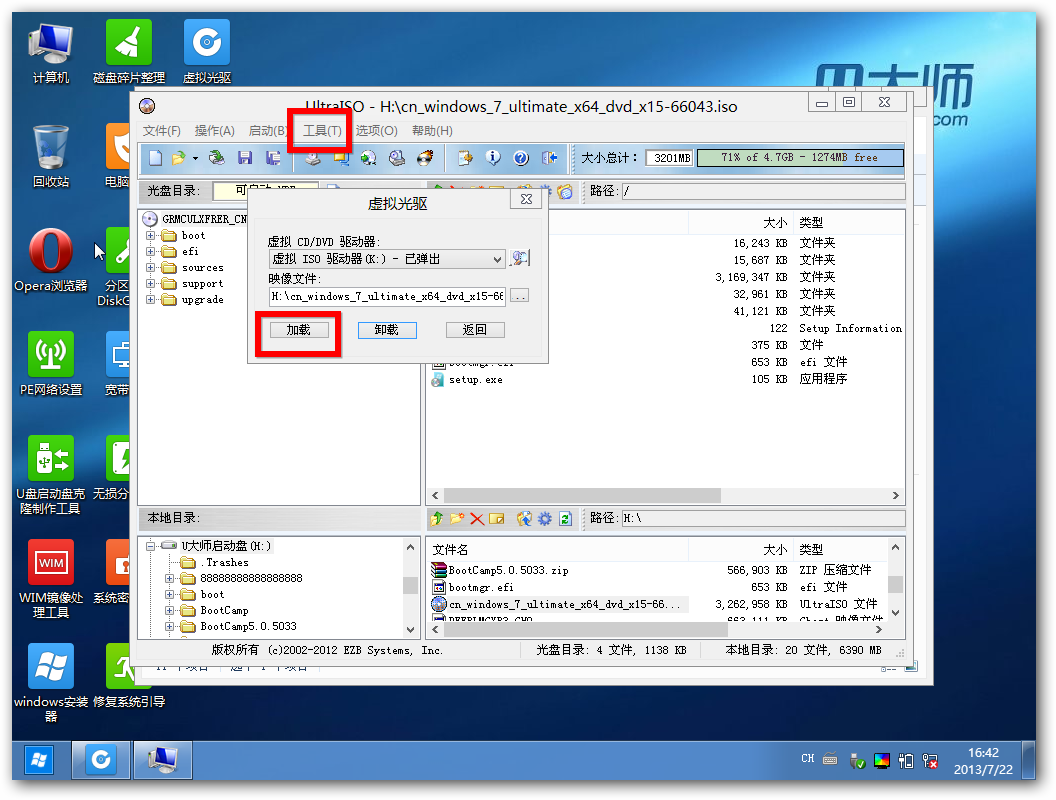The image size is (1056, 800).
Task: Click the 卸载 button in virtual drive dialog
Action: click(x=387, y=330)
